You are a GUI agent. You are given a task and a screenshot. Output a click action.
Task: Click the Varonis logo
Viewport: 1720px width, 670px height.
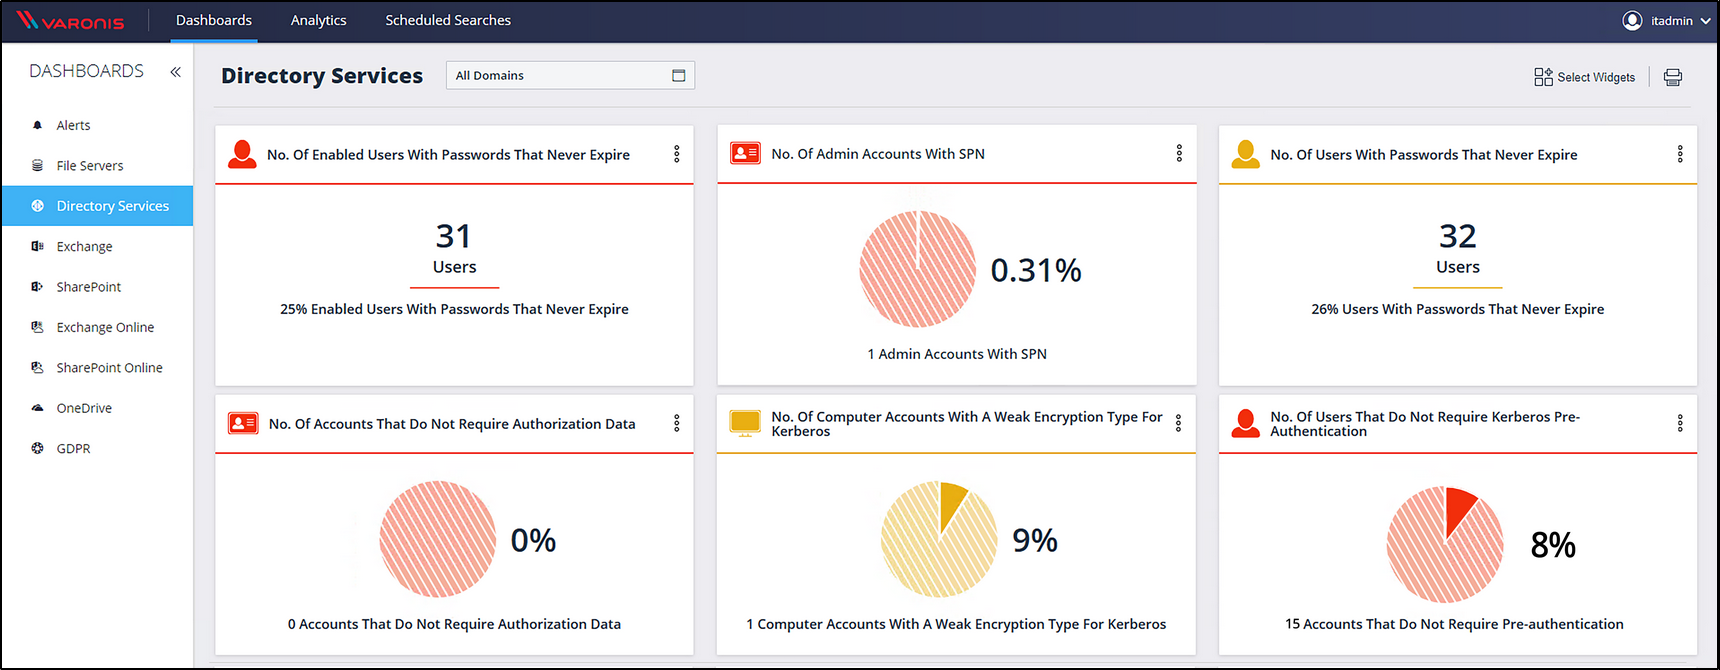point(71,21)
